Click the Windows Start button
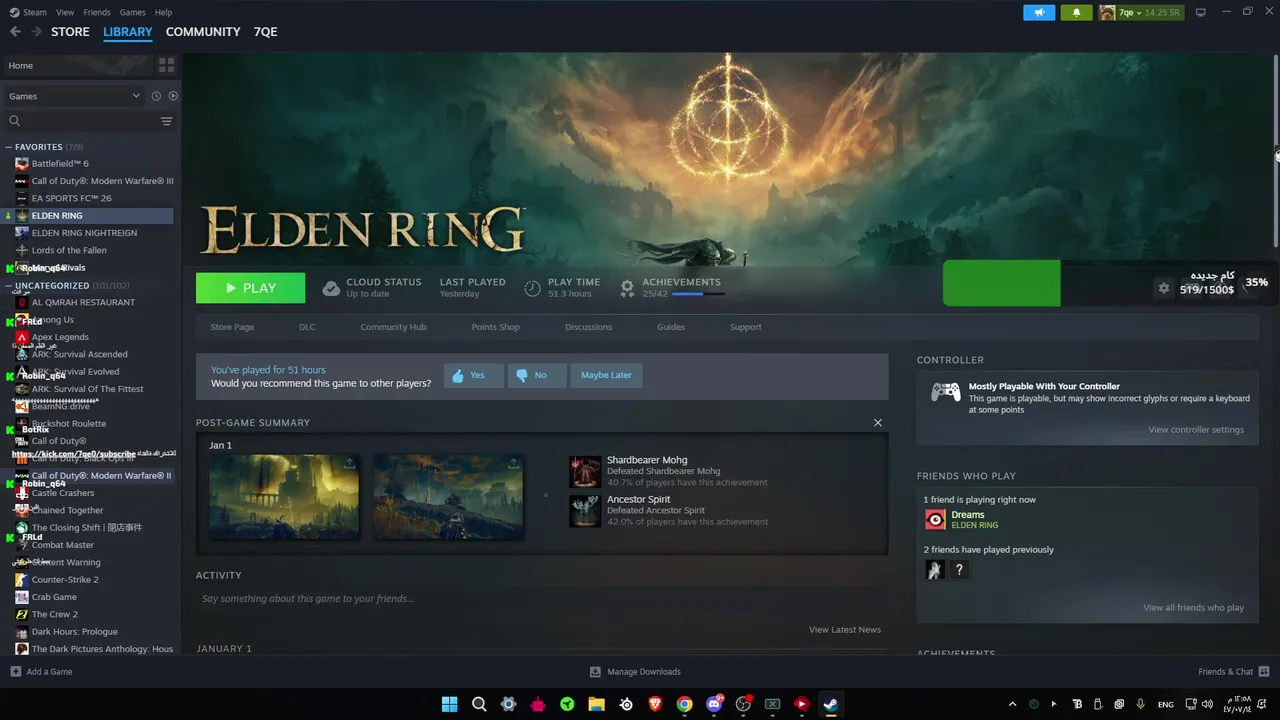This screenshot has height=720, width=1280. pyautogui.click(x=449, y=704)
